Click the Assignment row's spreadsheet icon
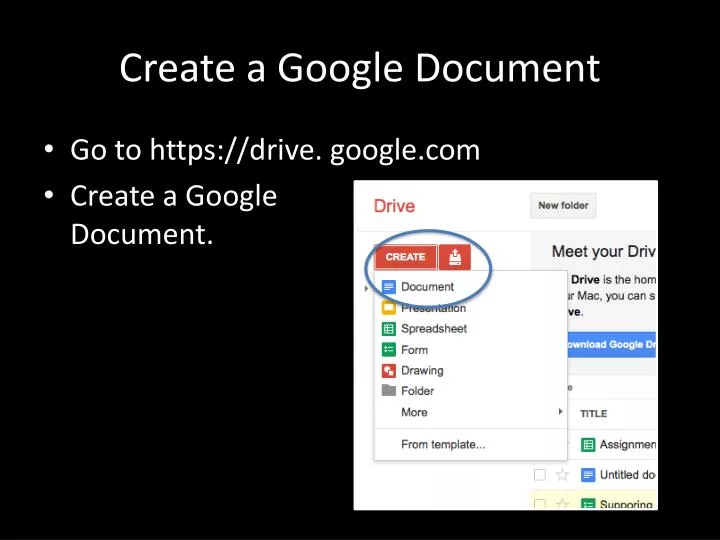The width and height of the screenshot is (720, 540). coord(588,444)
